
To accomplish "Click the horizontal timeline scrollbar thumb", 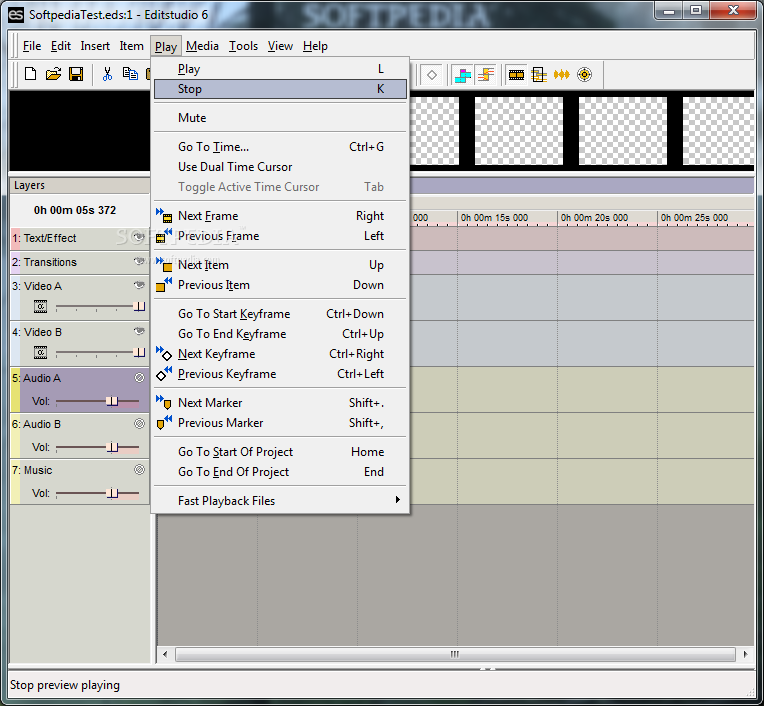I will click(x=455, y=654).
